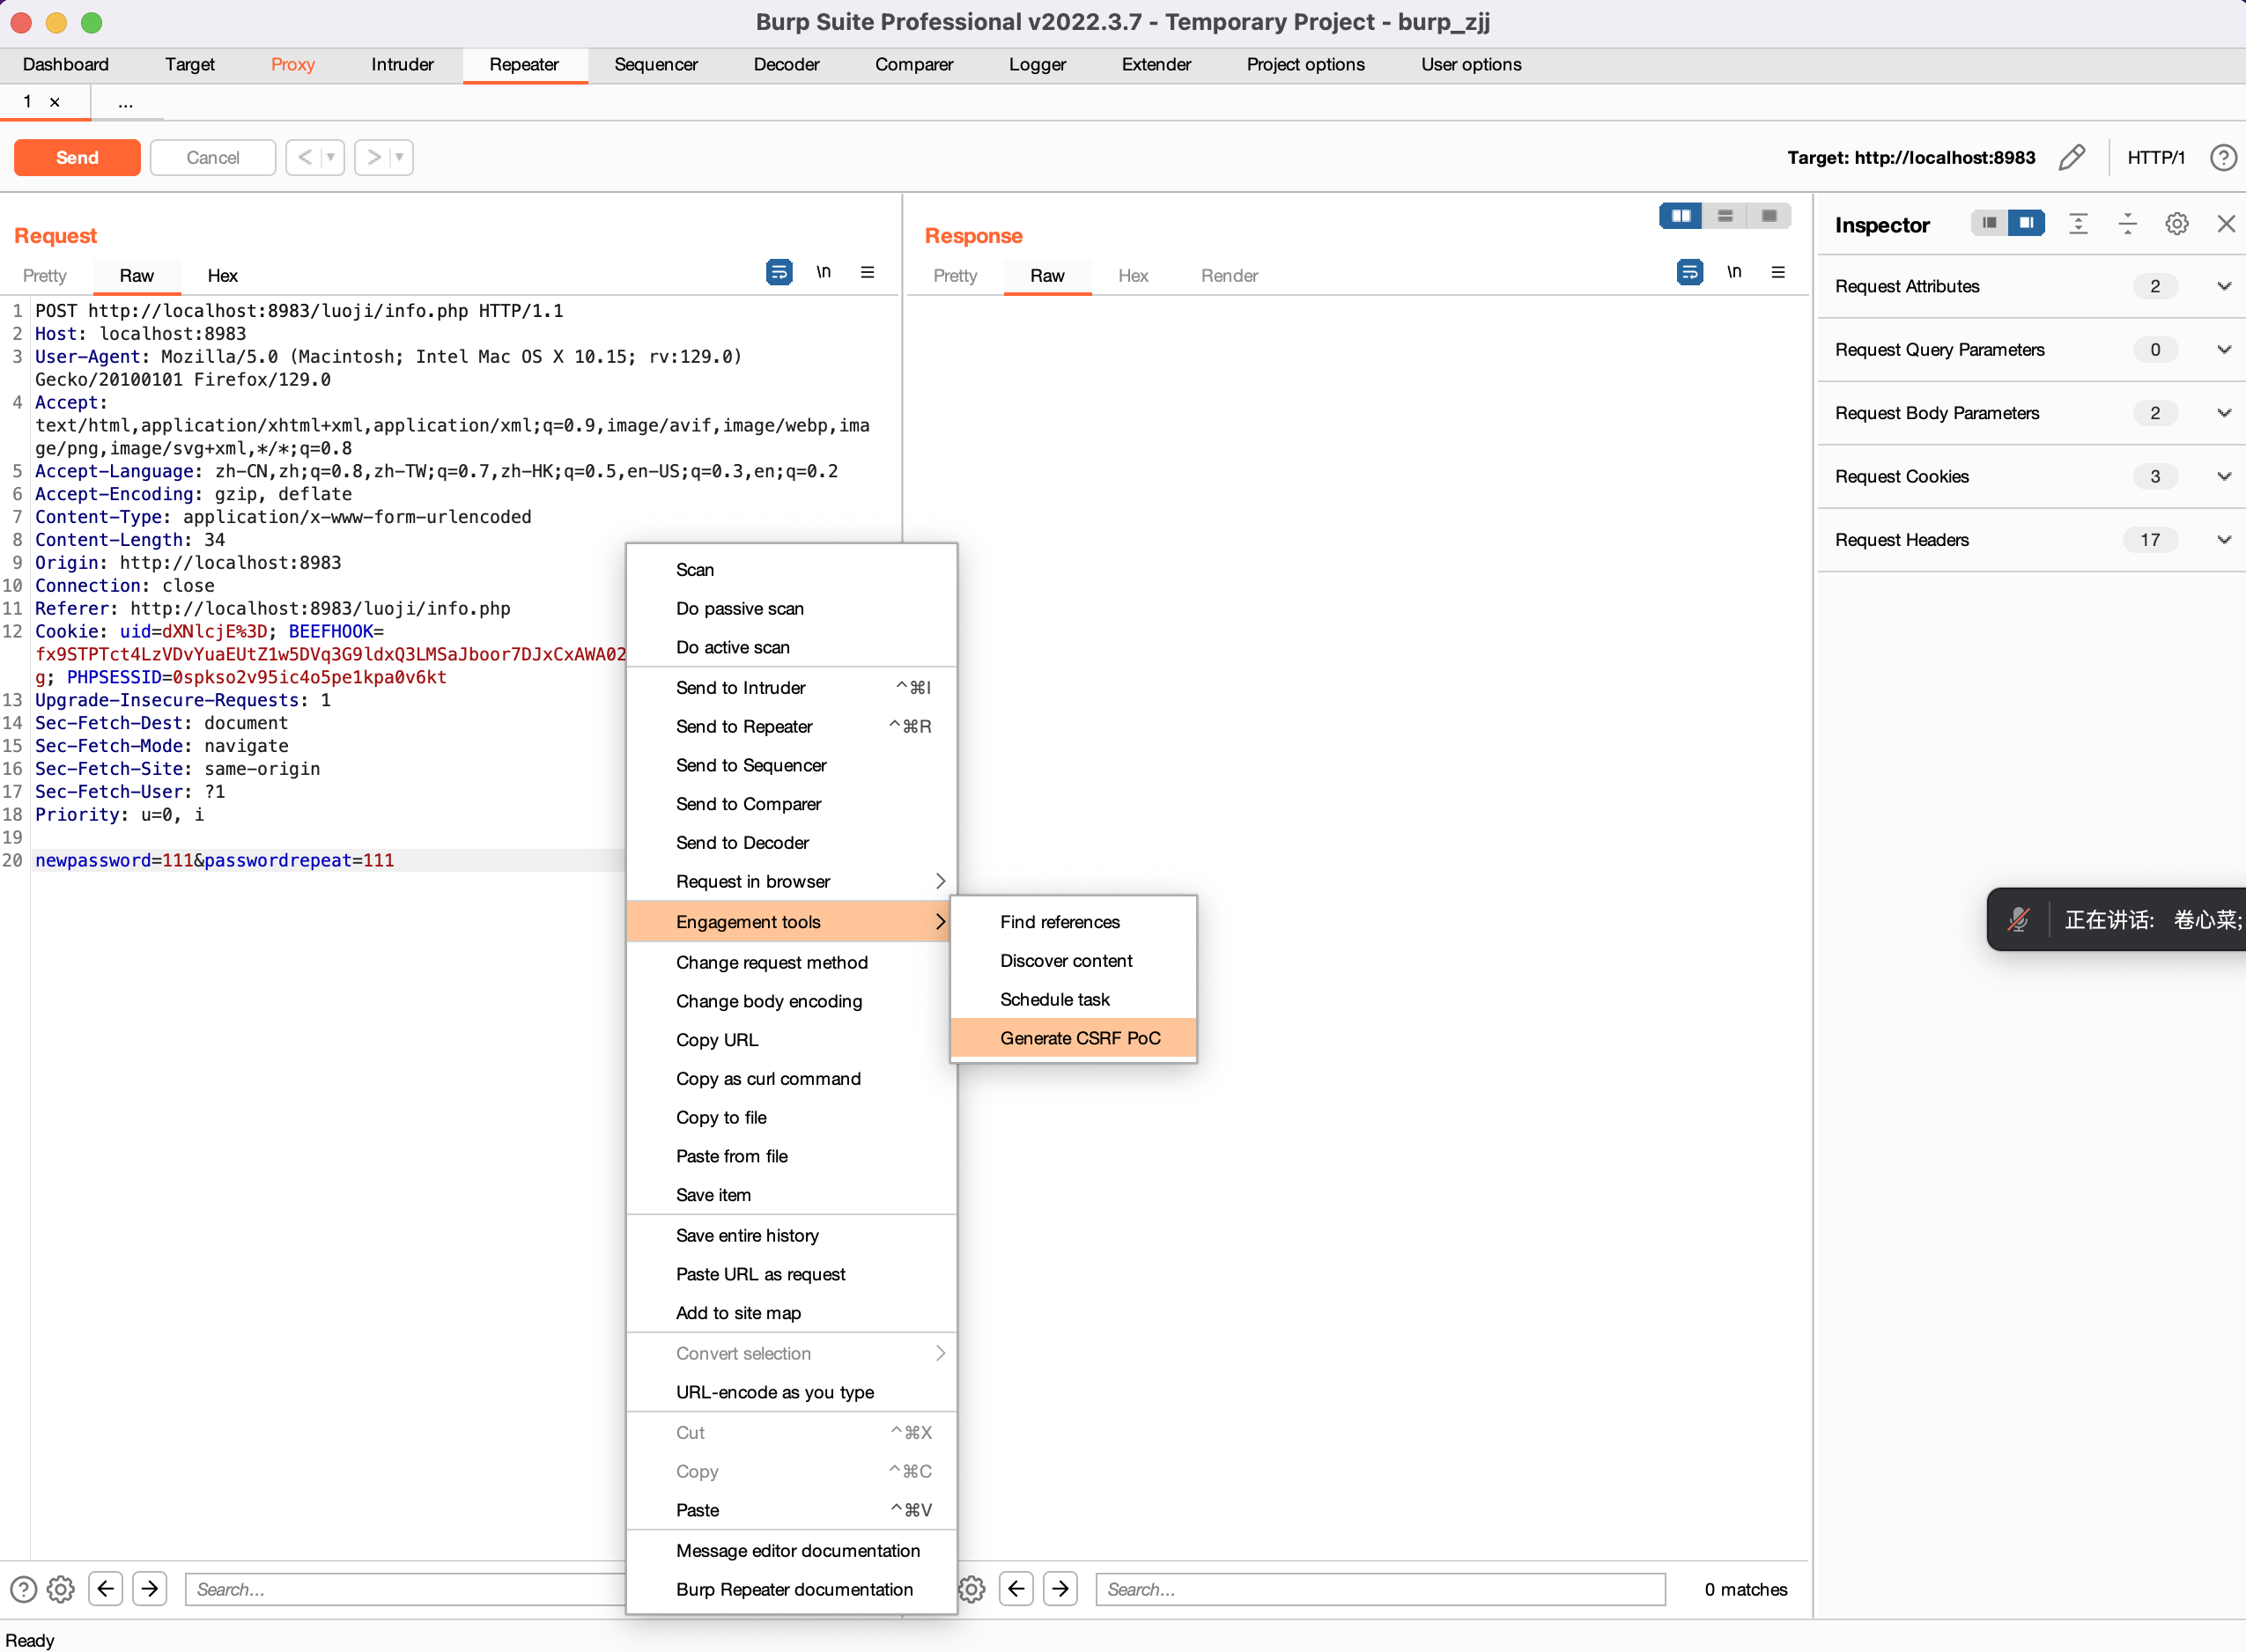Open Inspector settings gear icon

tap(2176, 224)
